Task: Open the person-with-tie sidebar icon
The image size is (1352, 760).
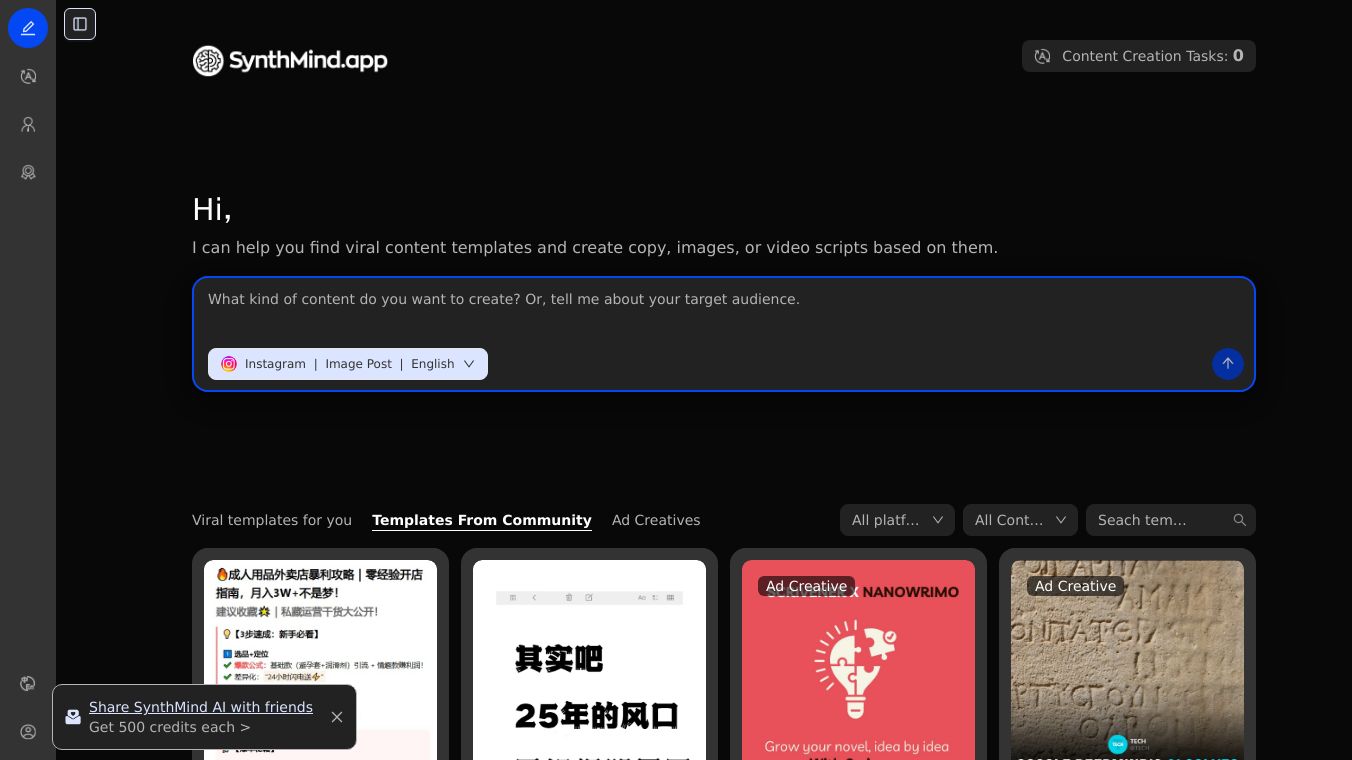Action: pos(28,124)
